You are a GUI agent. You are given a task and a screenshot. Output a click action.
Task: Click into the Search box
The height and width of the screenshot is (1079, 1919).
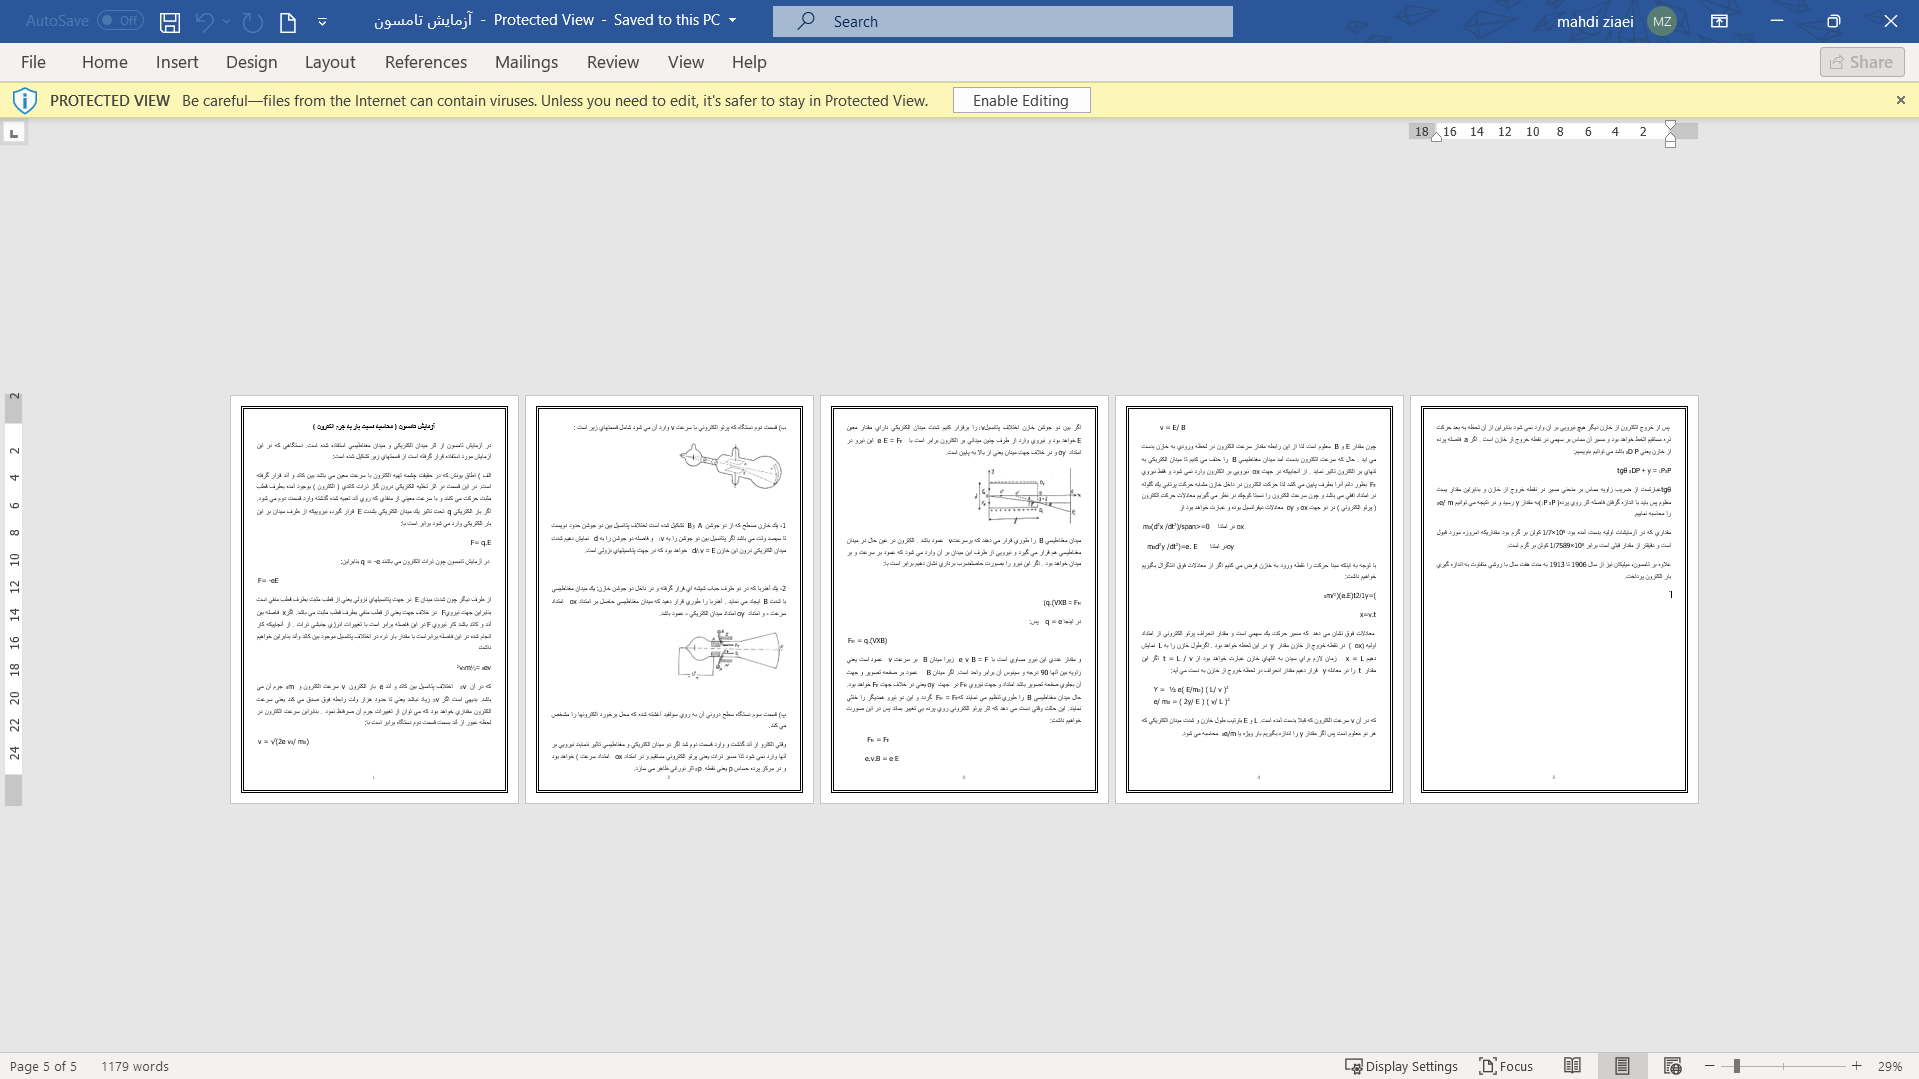pyautogui.click(x=1002, y=21)
